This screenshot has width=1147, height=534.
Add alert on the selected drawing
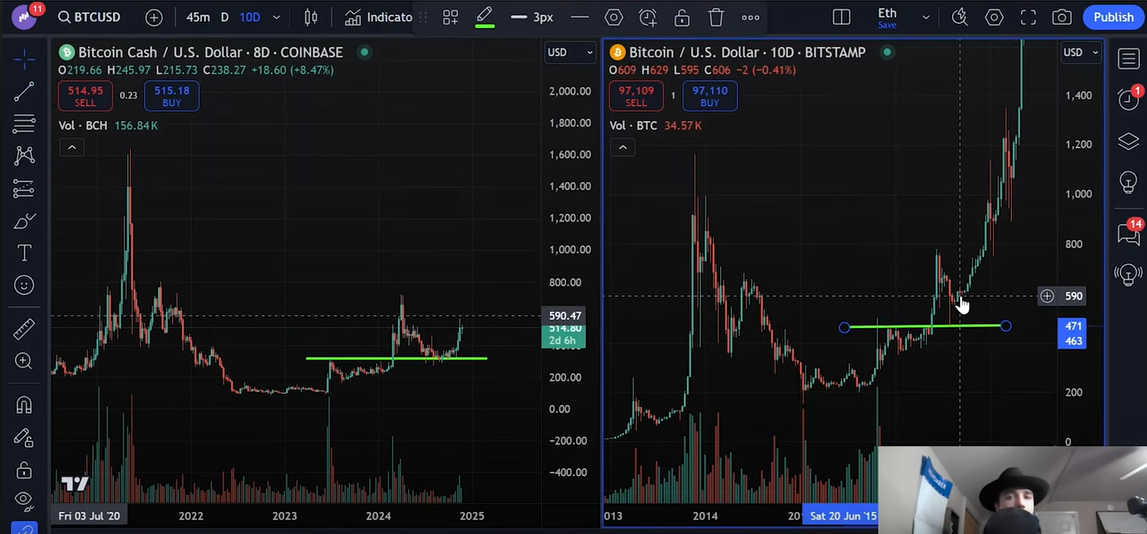647,18
